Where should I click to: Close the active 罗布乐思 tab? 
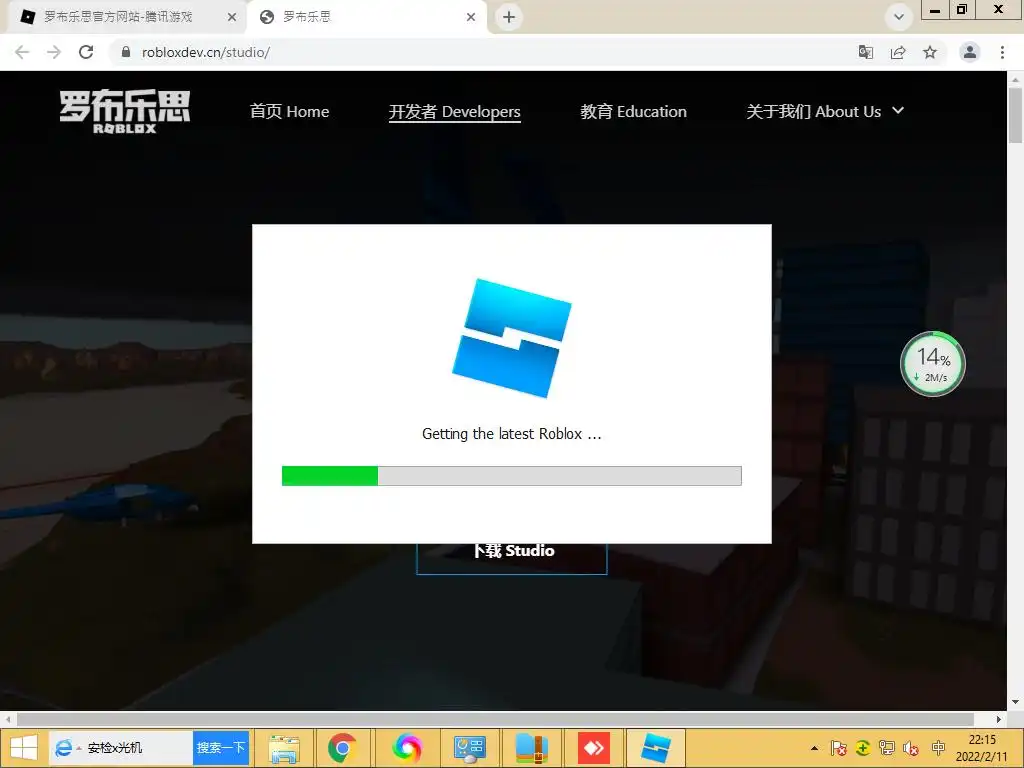point(471,17)
